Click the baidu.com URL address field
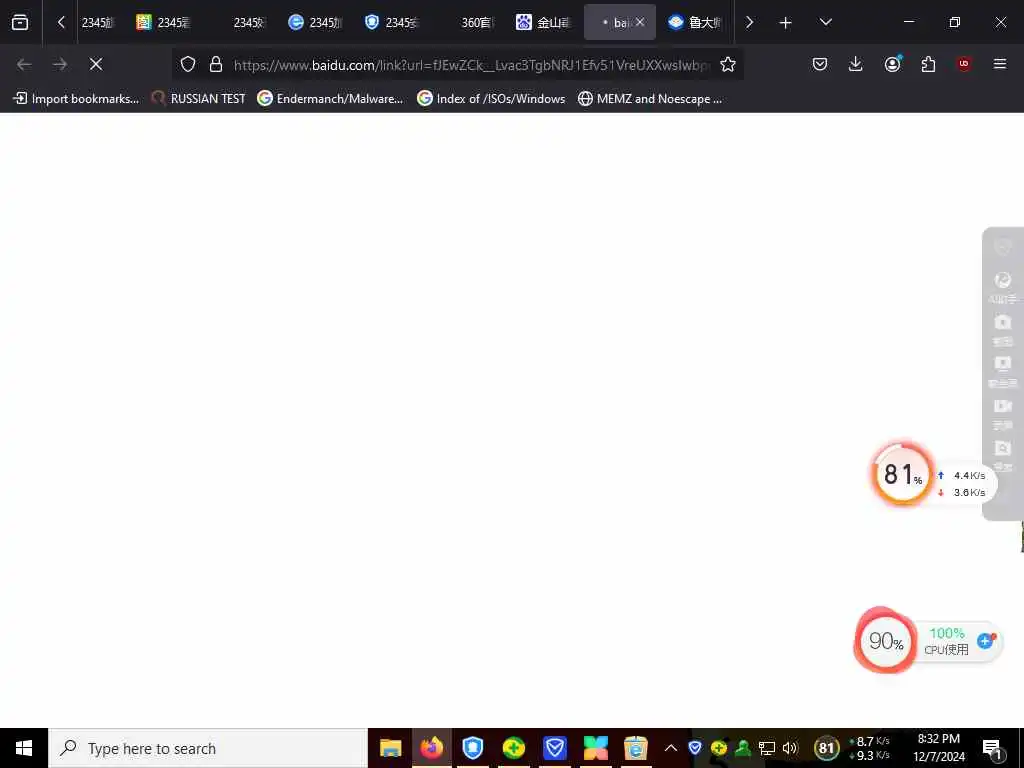This screenshot has height=768, width=1024. click(x=471, y=65)
